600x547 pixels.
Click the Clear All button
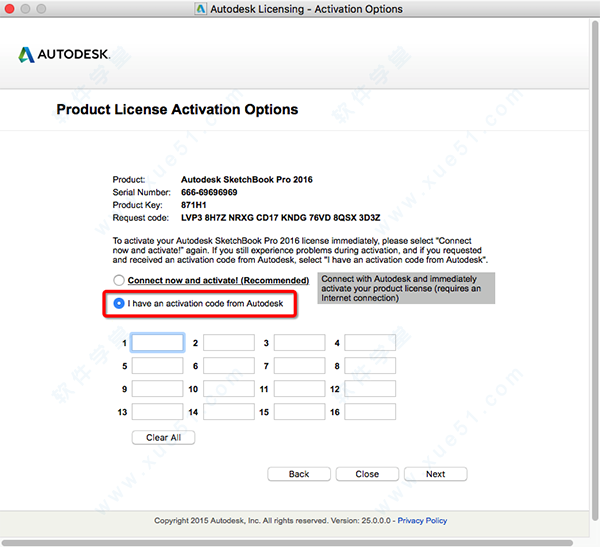click(163, 438)
